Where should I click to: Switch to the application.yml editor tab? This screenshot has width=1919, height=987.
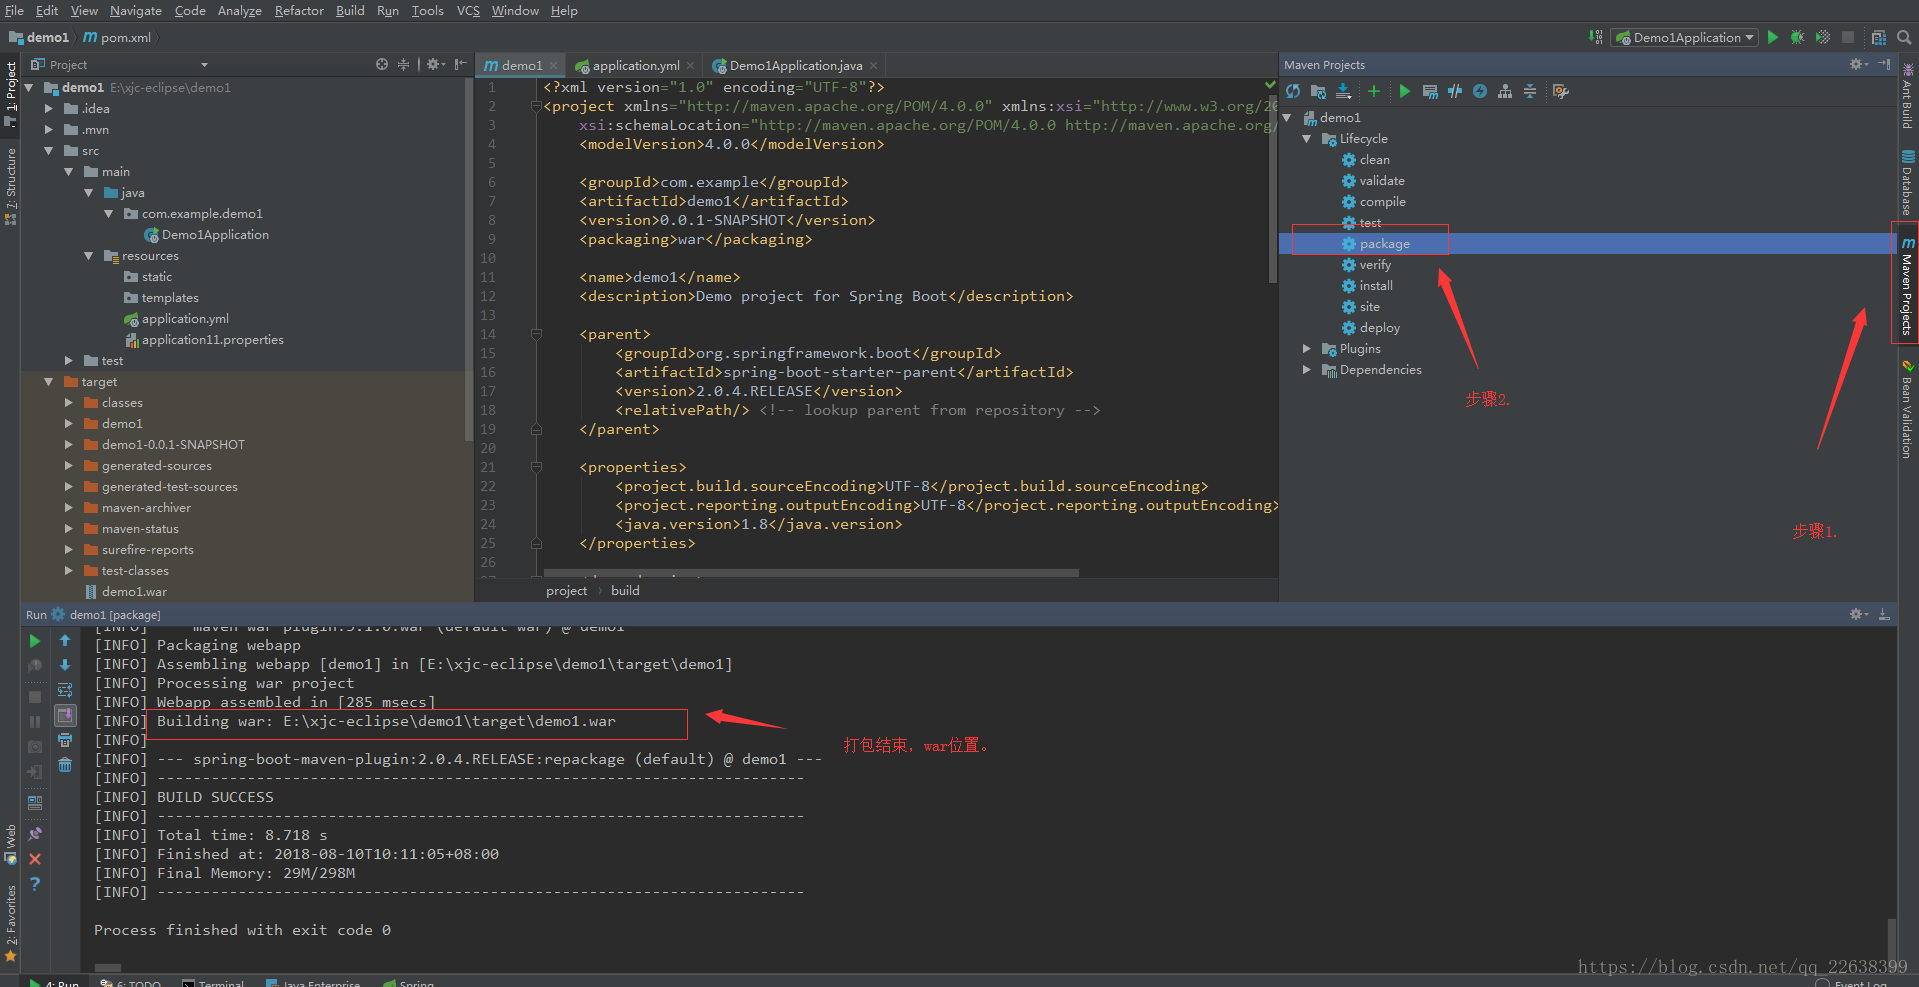coord(635,66)
